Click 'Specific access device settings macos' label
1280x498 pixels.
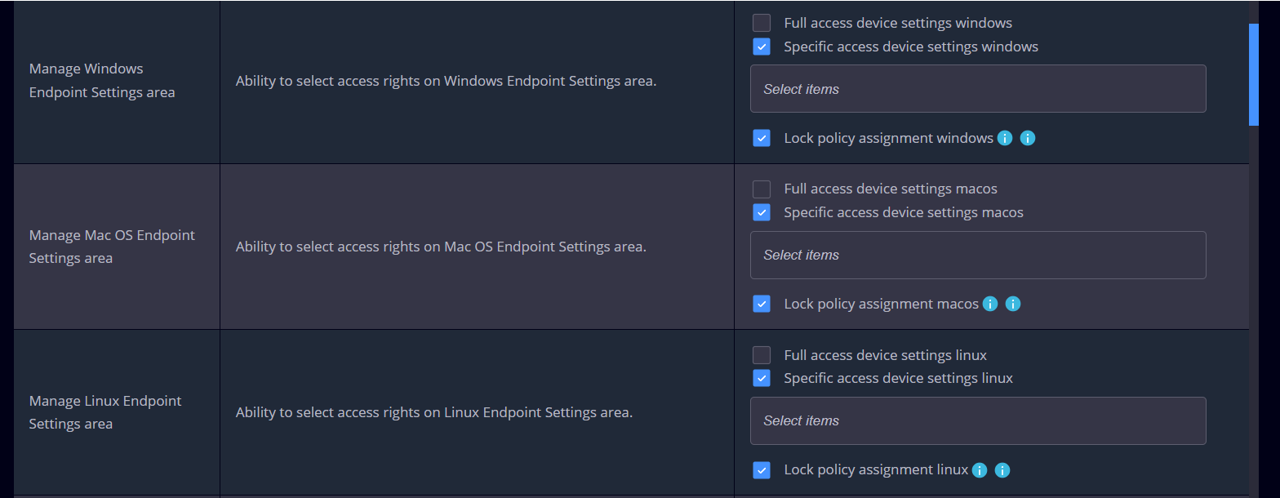[x=904, y=212]
